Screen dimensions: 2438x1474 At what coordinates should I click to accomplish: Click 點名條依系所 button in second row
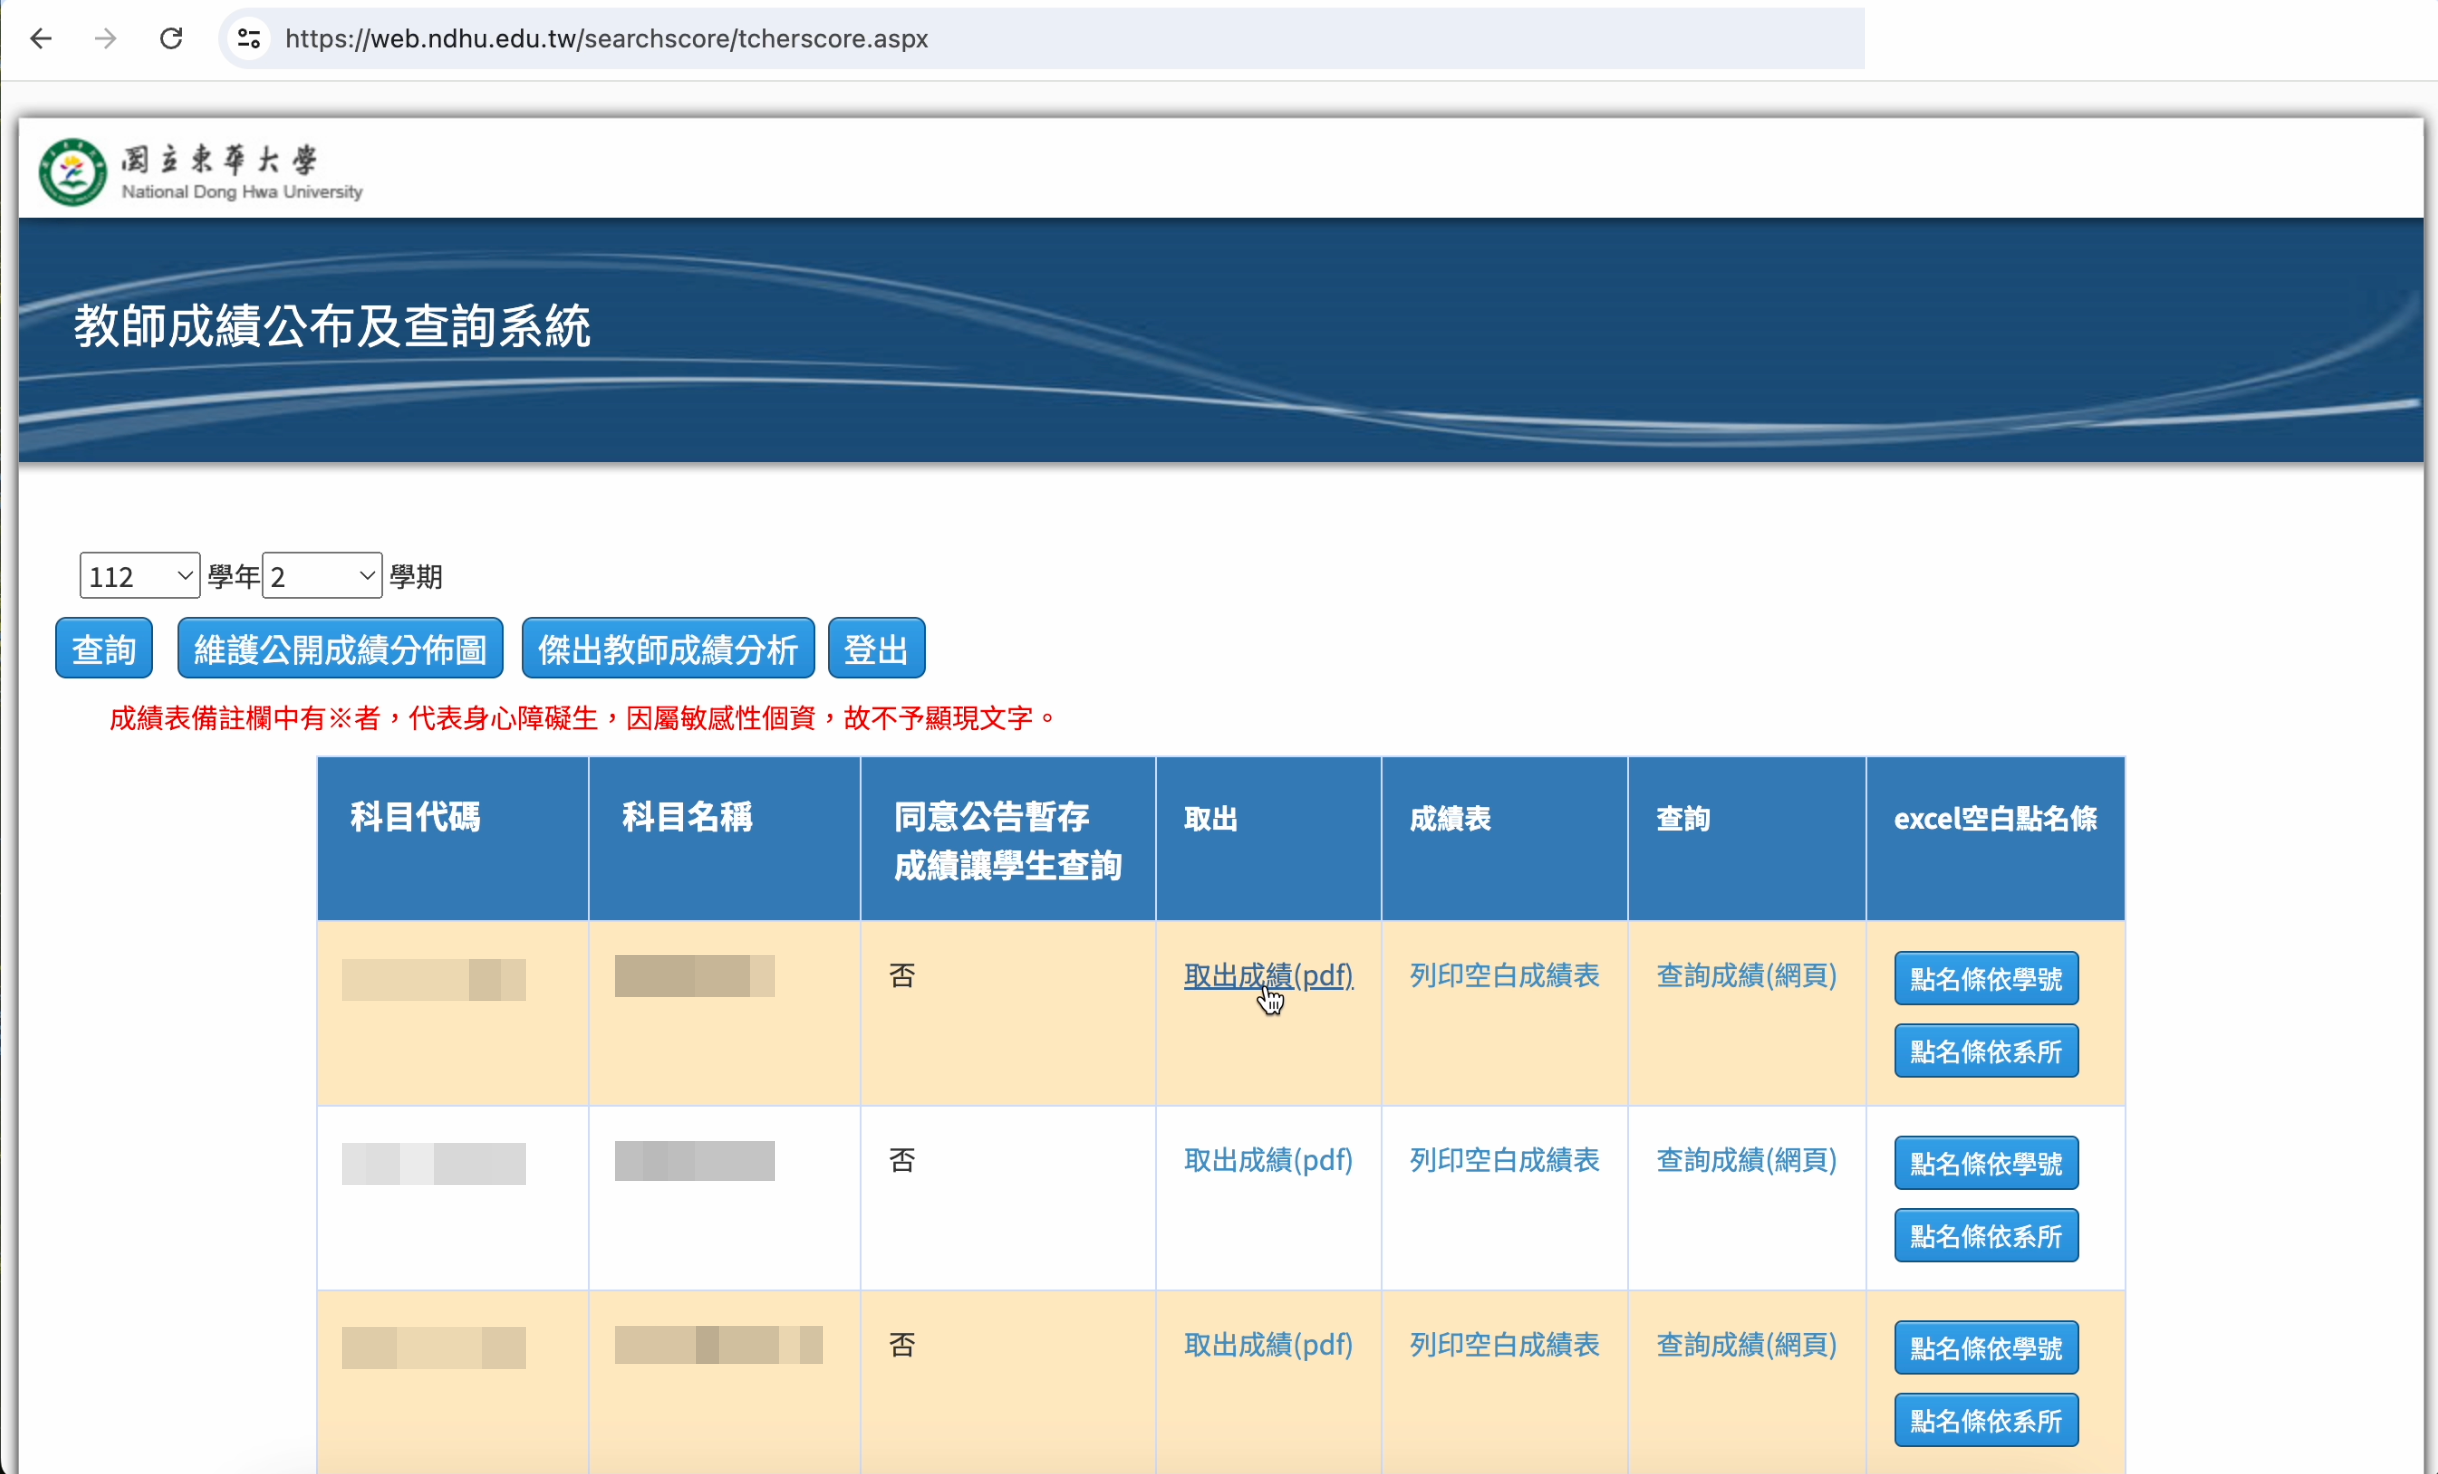pos(1986,1236)
